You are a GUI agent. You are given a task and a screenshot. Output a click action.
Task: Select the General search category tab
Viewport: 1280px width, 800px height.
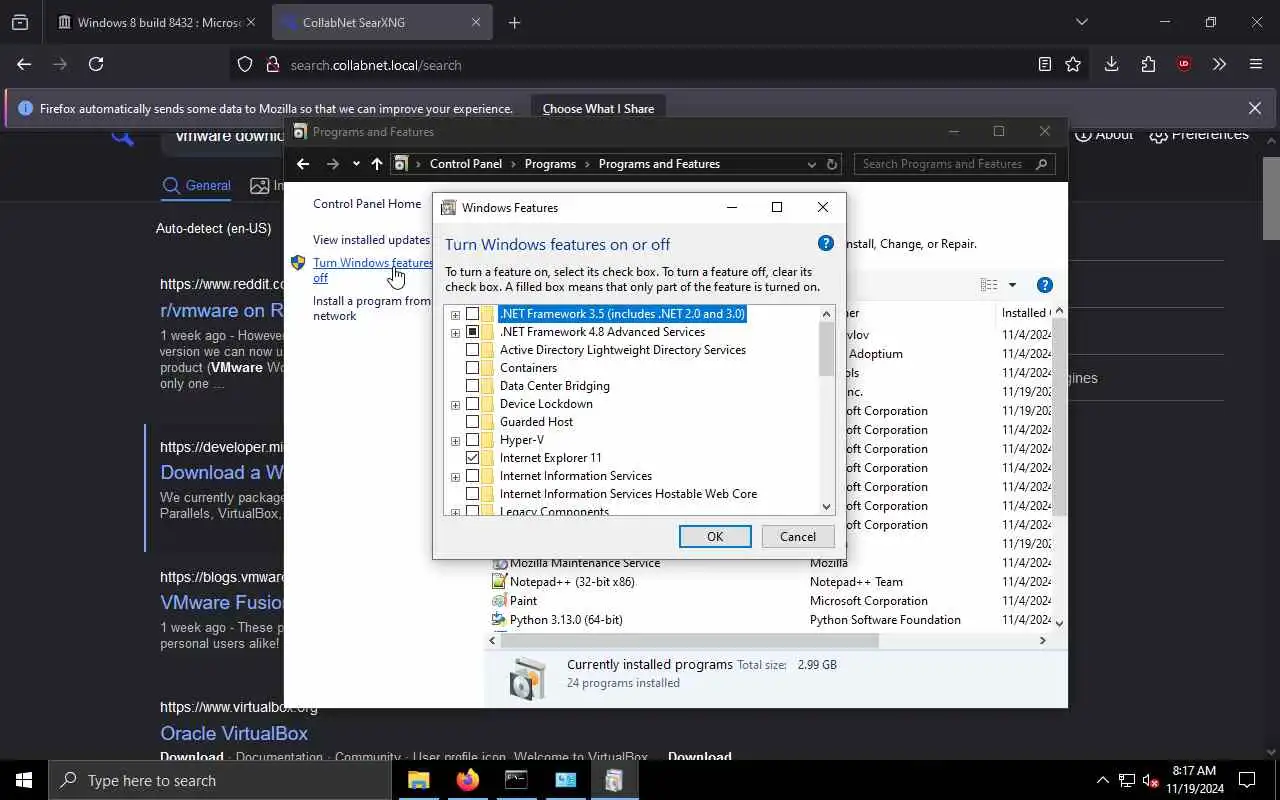197,186
